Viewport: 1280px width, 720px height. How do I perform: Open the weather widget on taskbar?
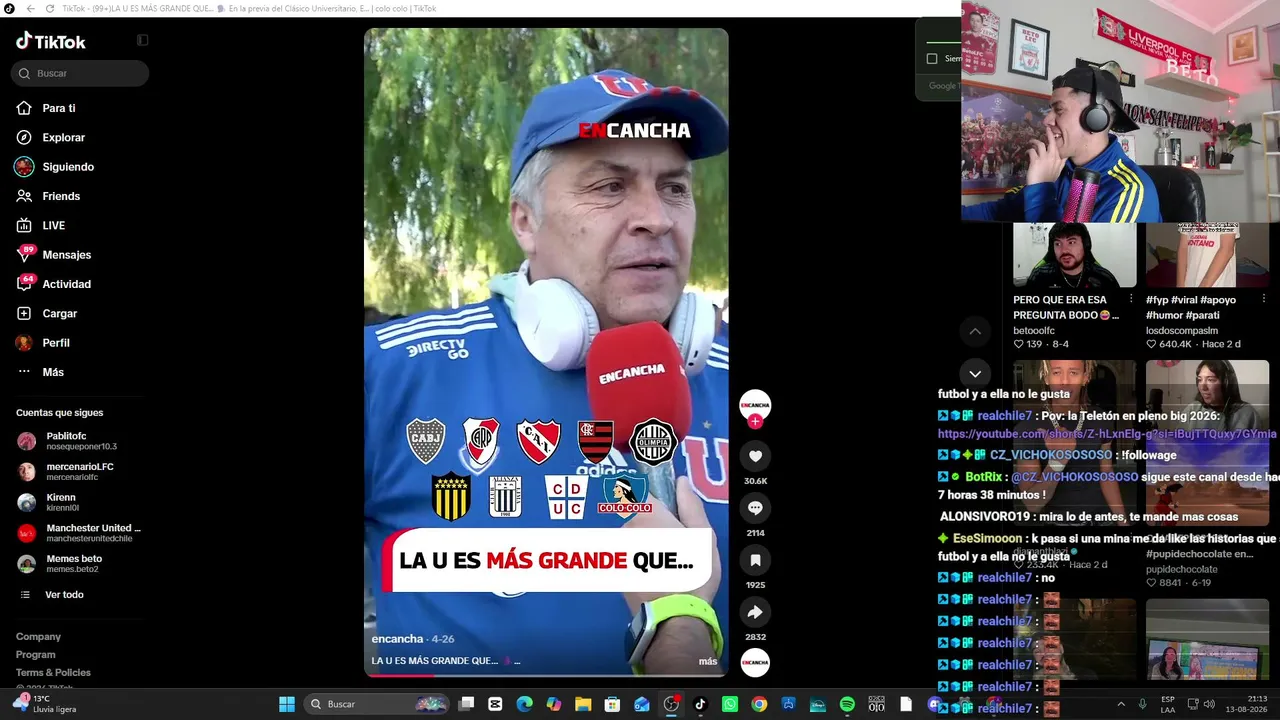point(46,704)
